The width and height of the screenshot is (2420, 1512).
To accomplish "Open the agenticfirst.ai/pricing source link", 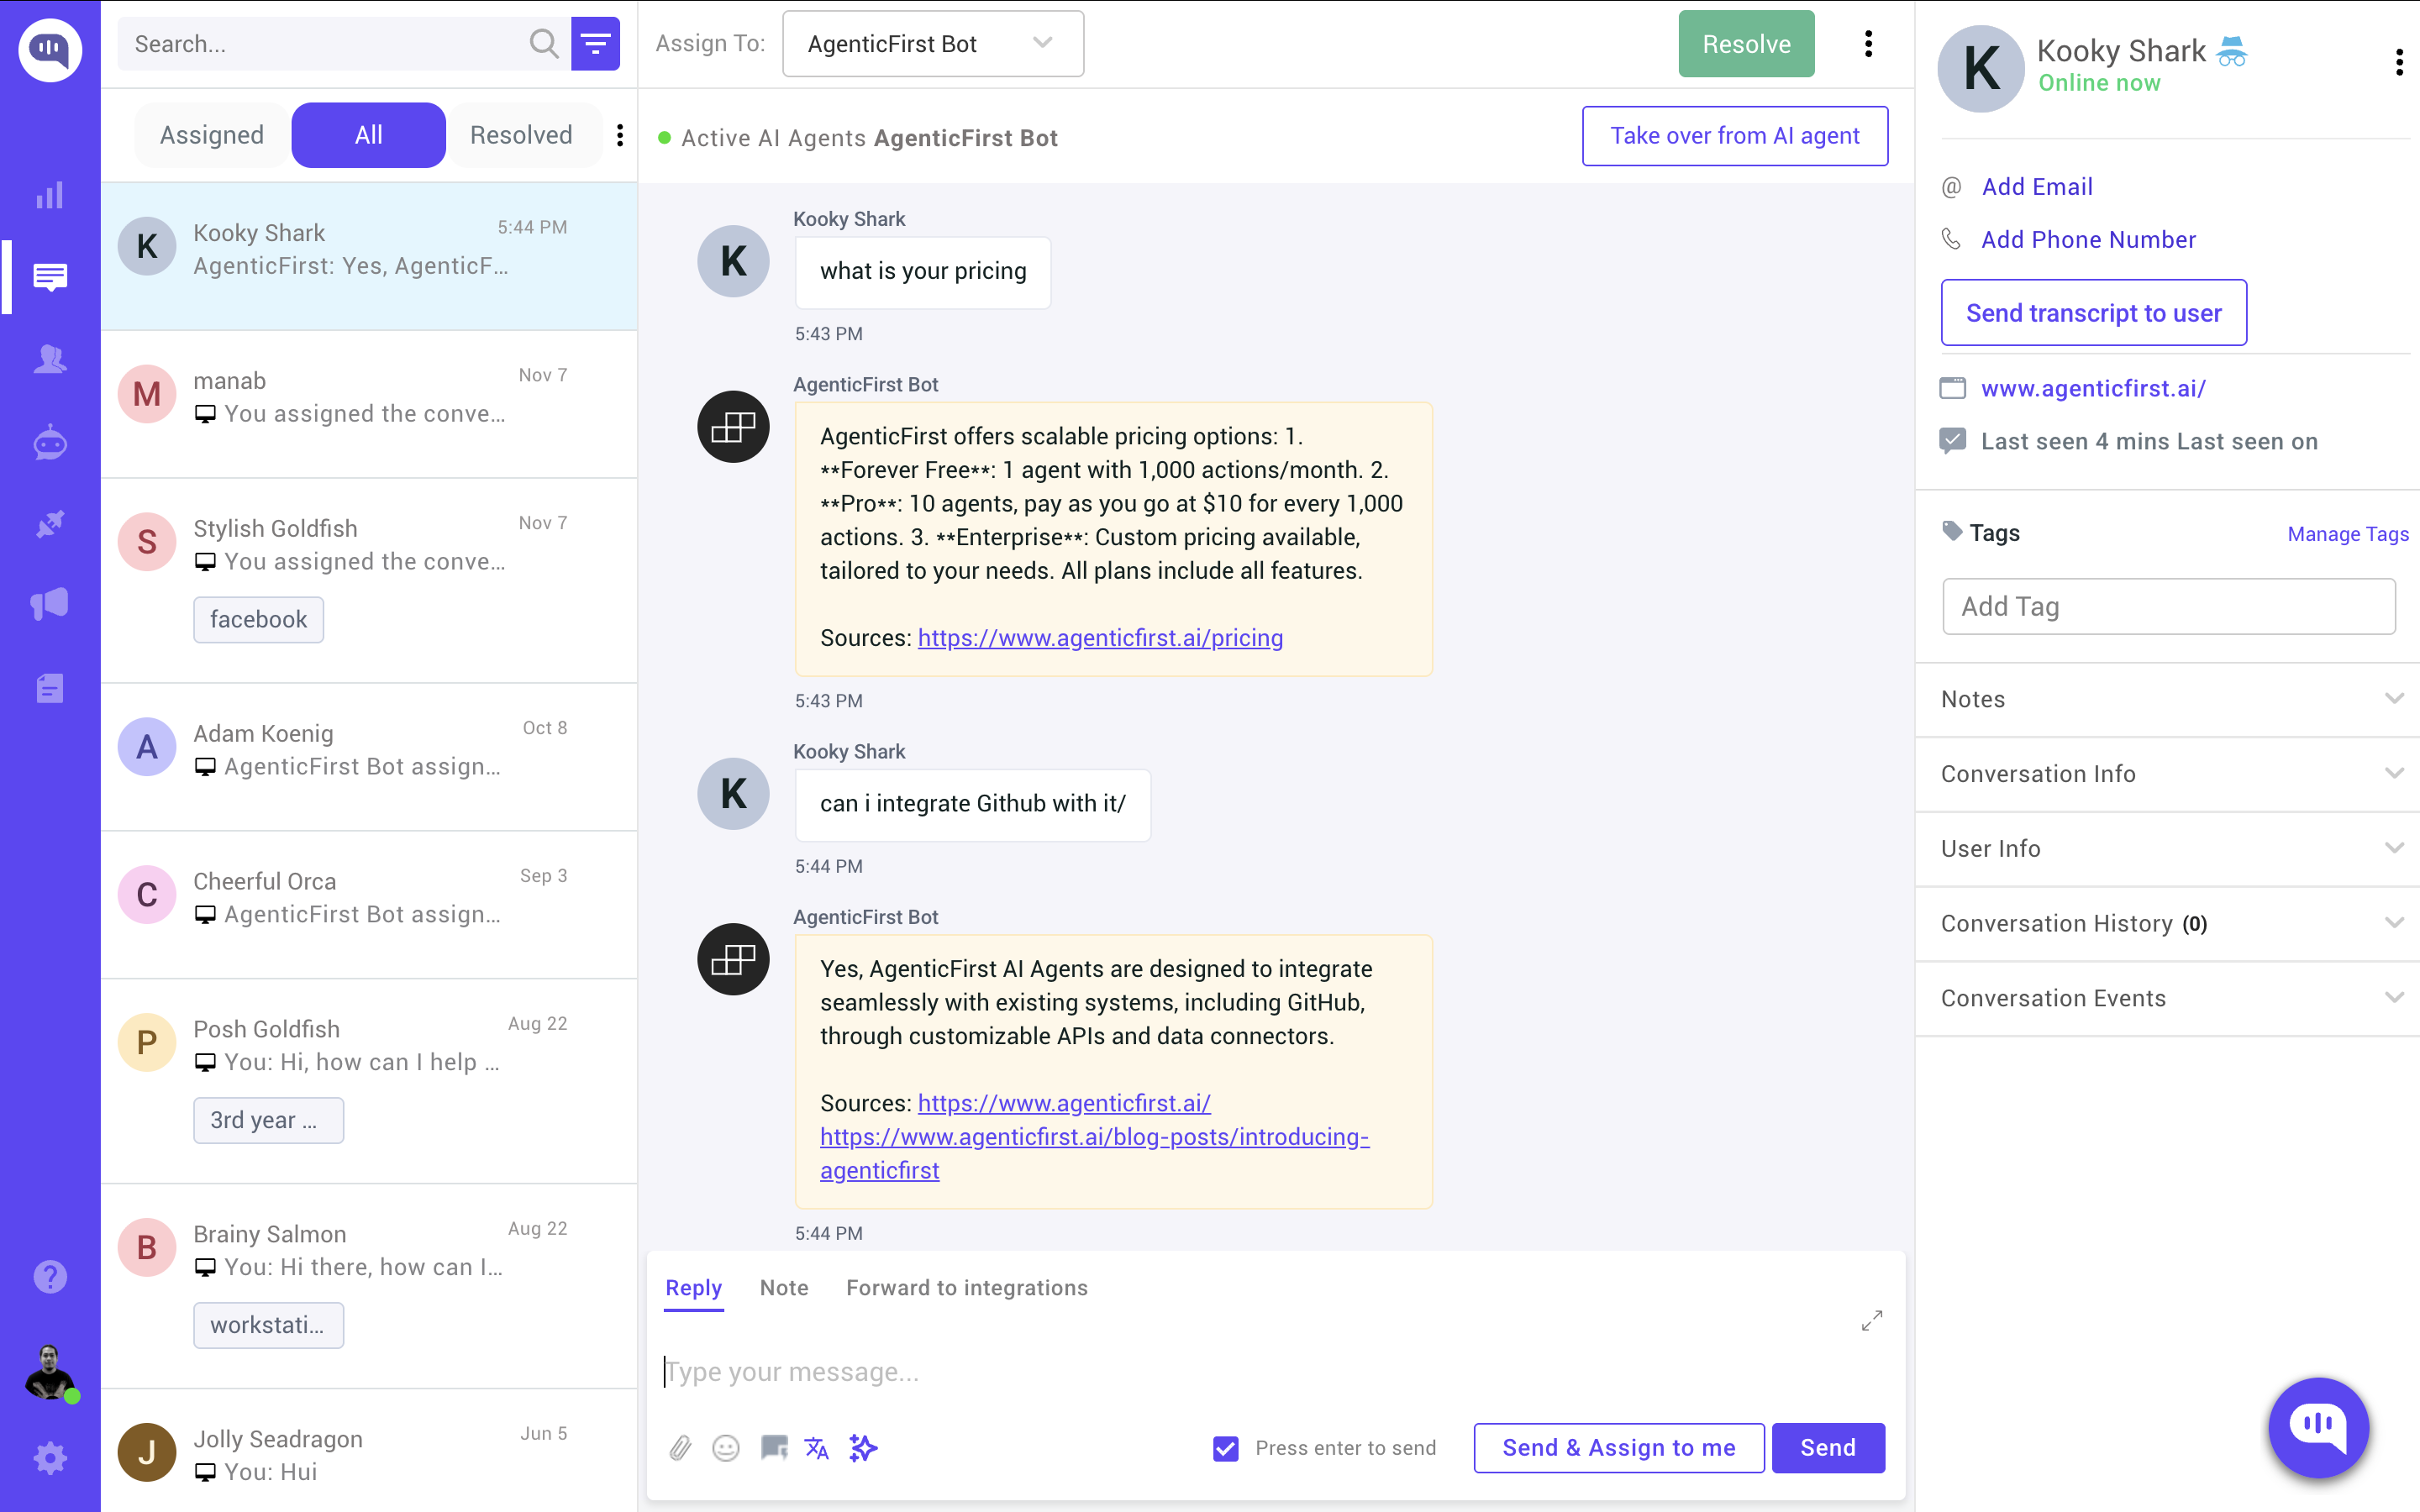I will tap(1100, 638).
